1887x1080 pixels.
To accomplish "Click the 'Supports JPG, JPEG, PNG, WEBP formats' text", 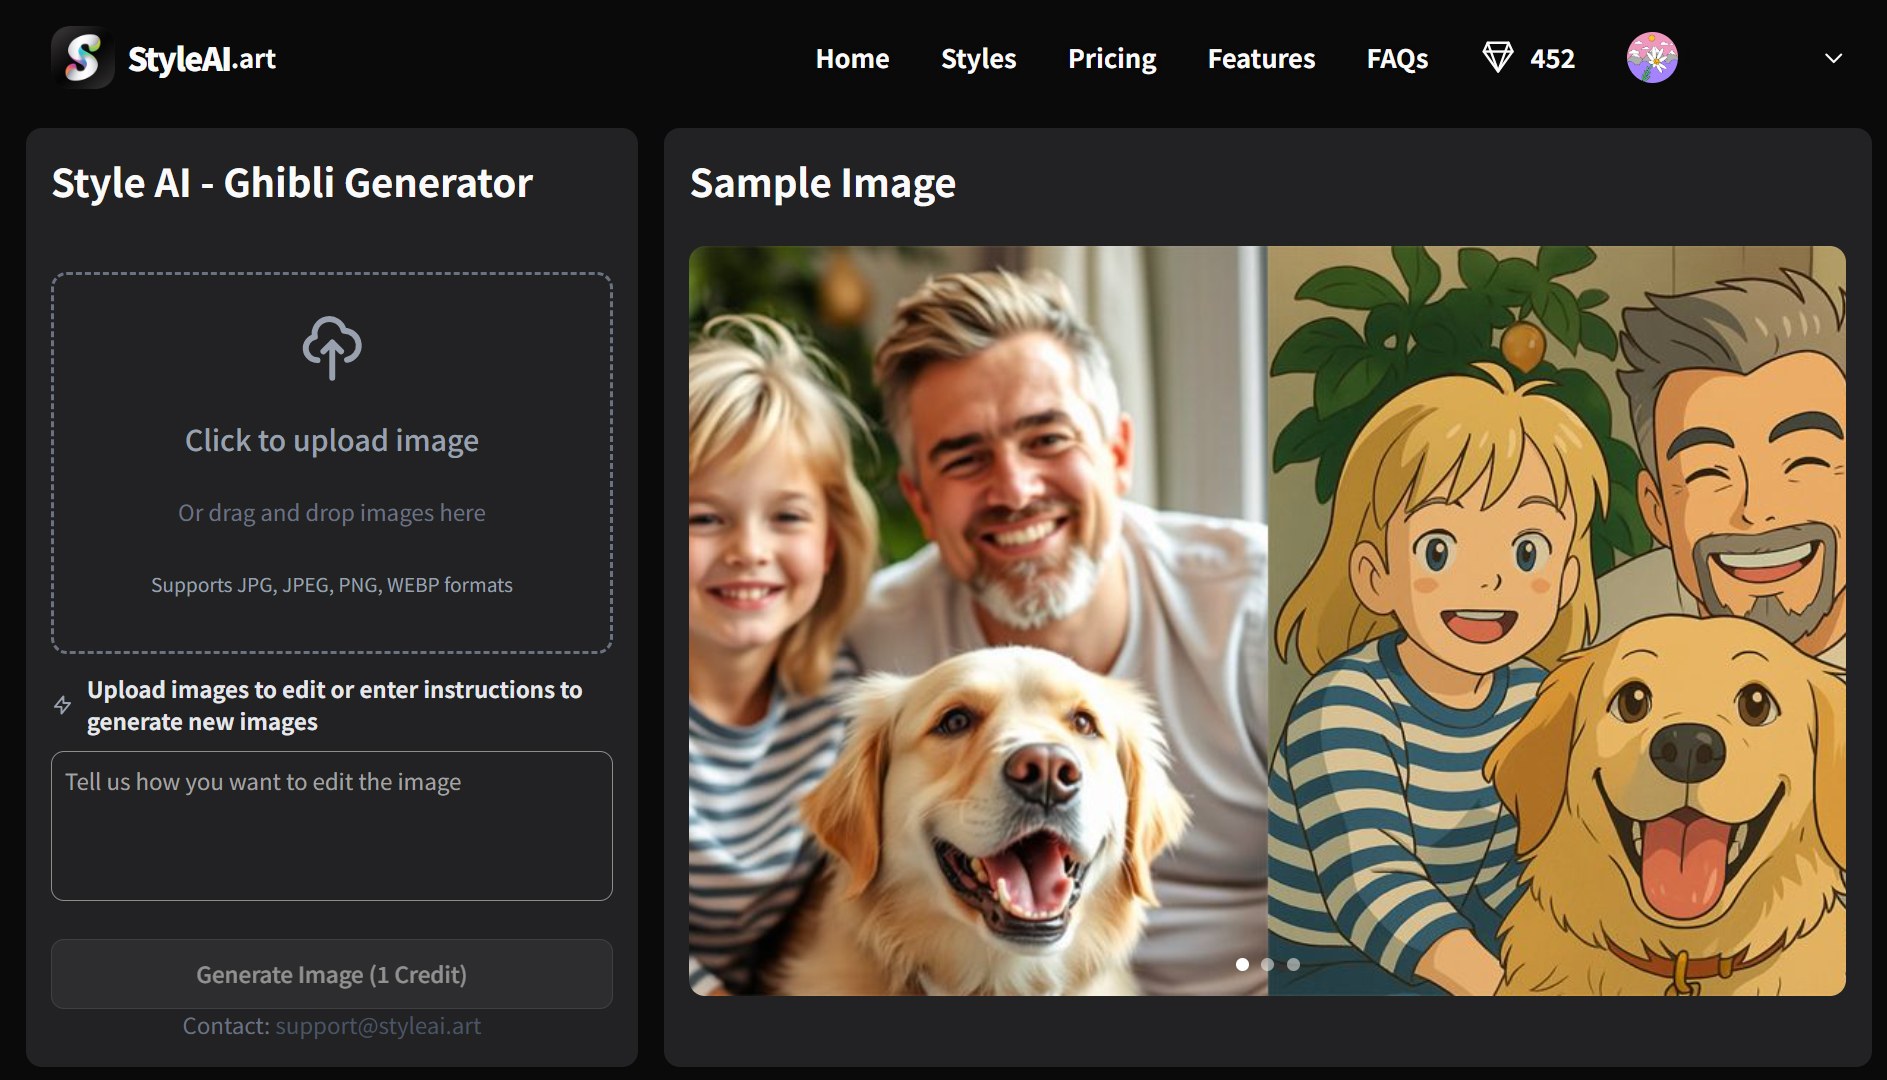I will pos(332,585).
